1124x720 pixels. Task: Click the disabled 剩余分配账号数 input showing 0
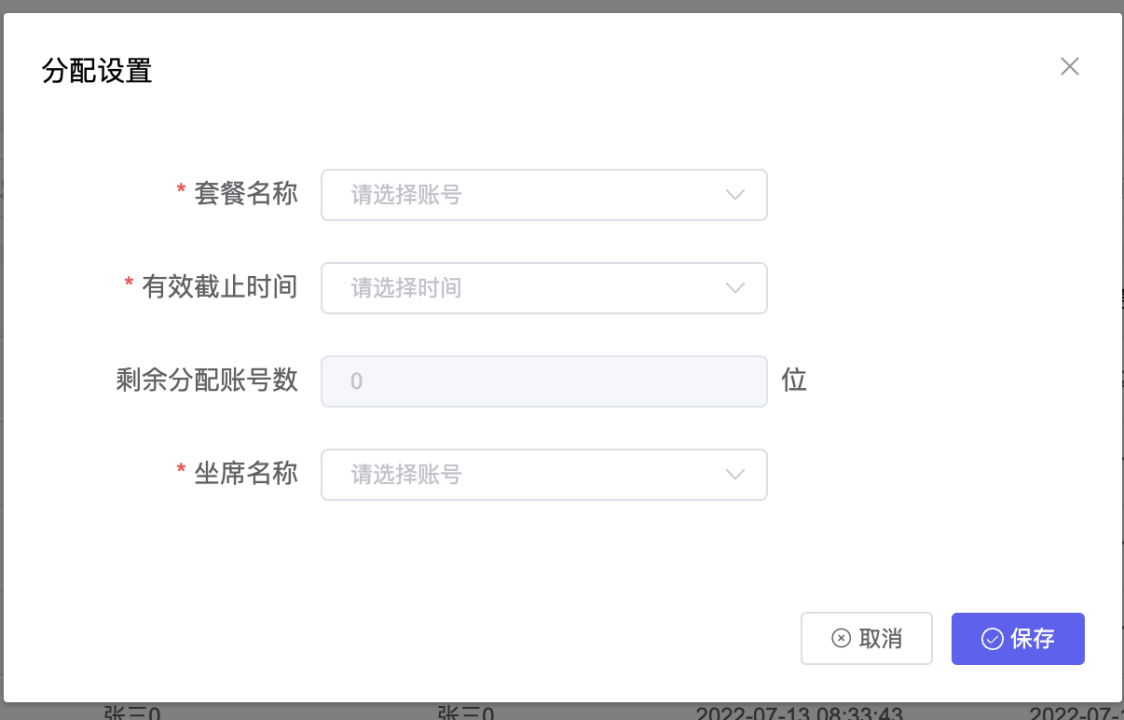tap(544, 382)
